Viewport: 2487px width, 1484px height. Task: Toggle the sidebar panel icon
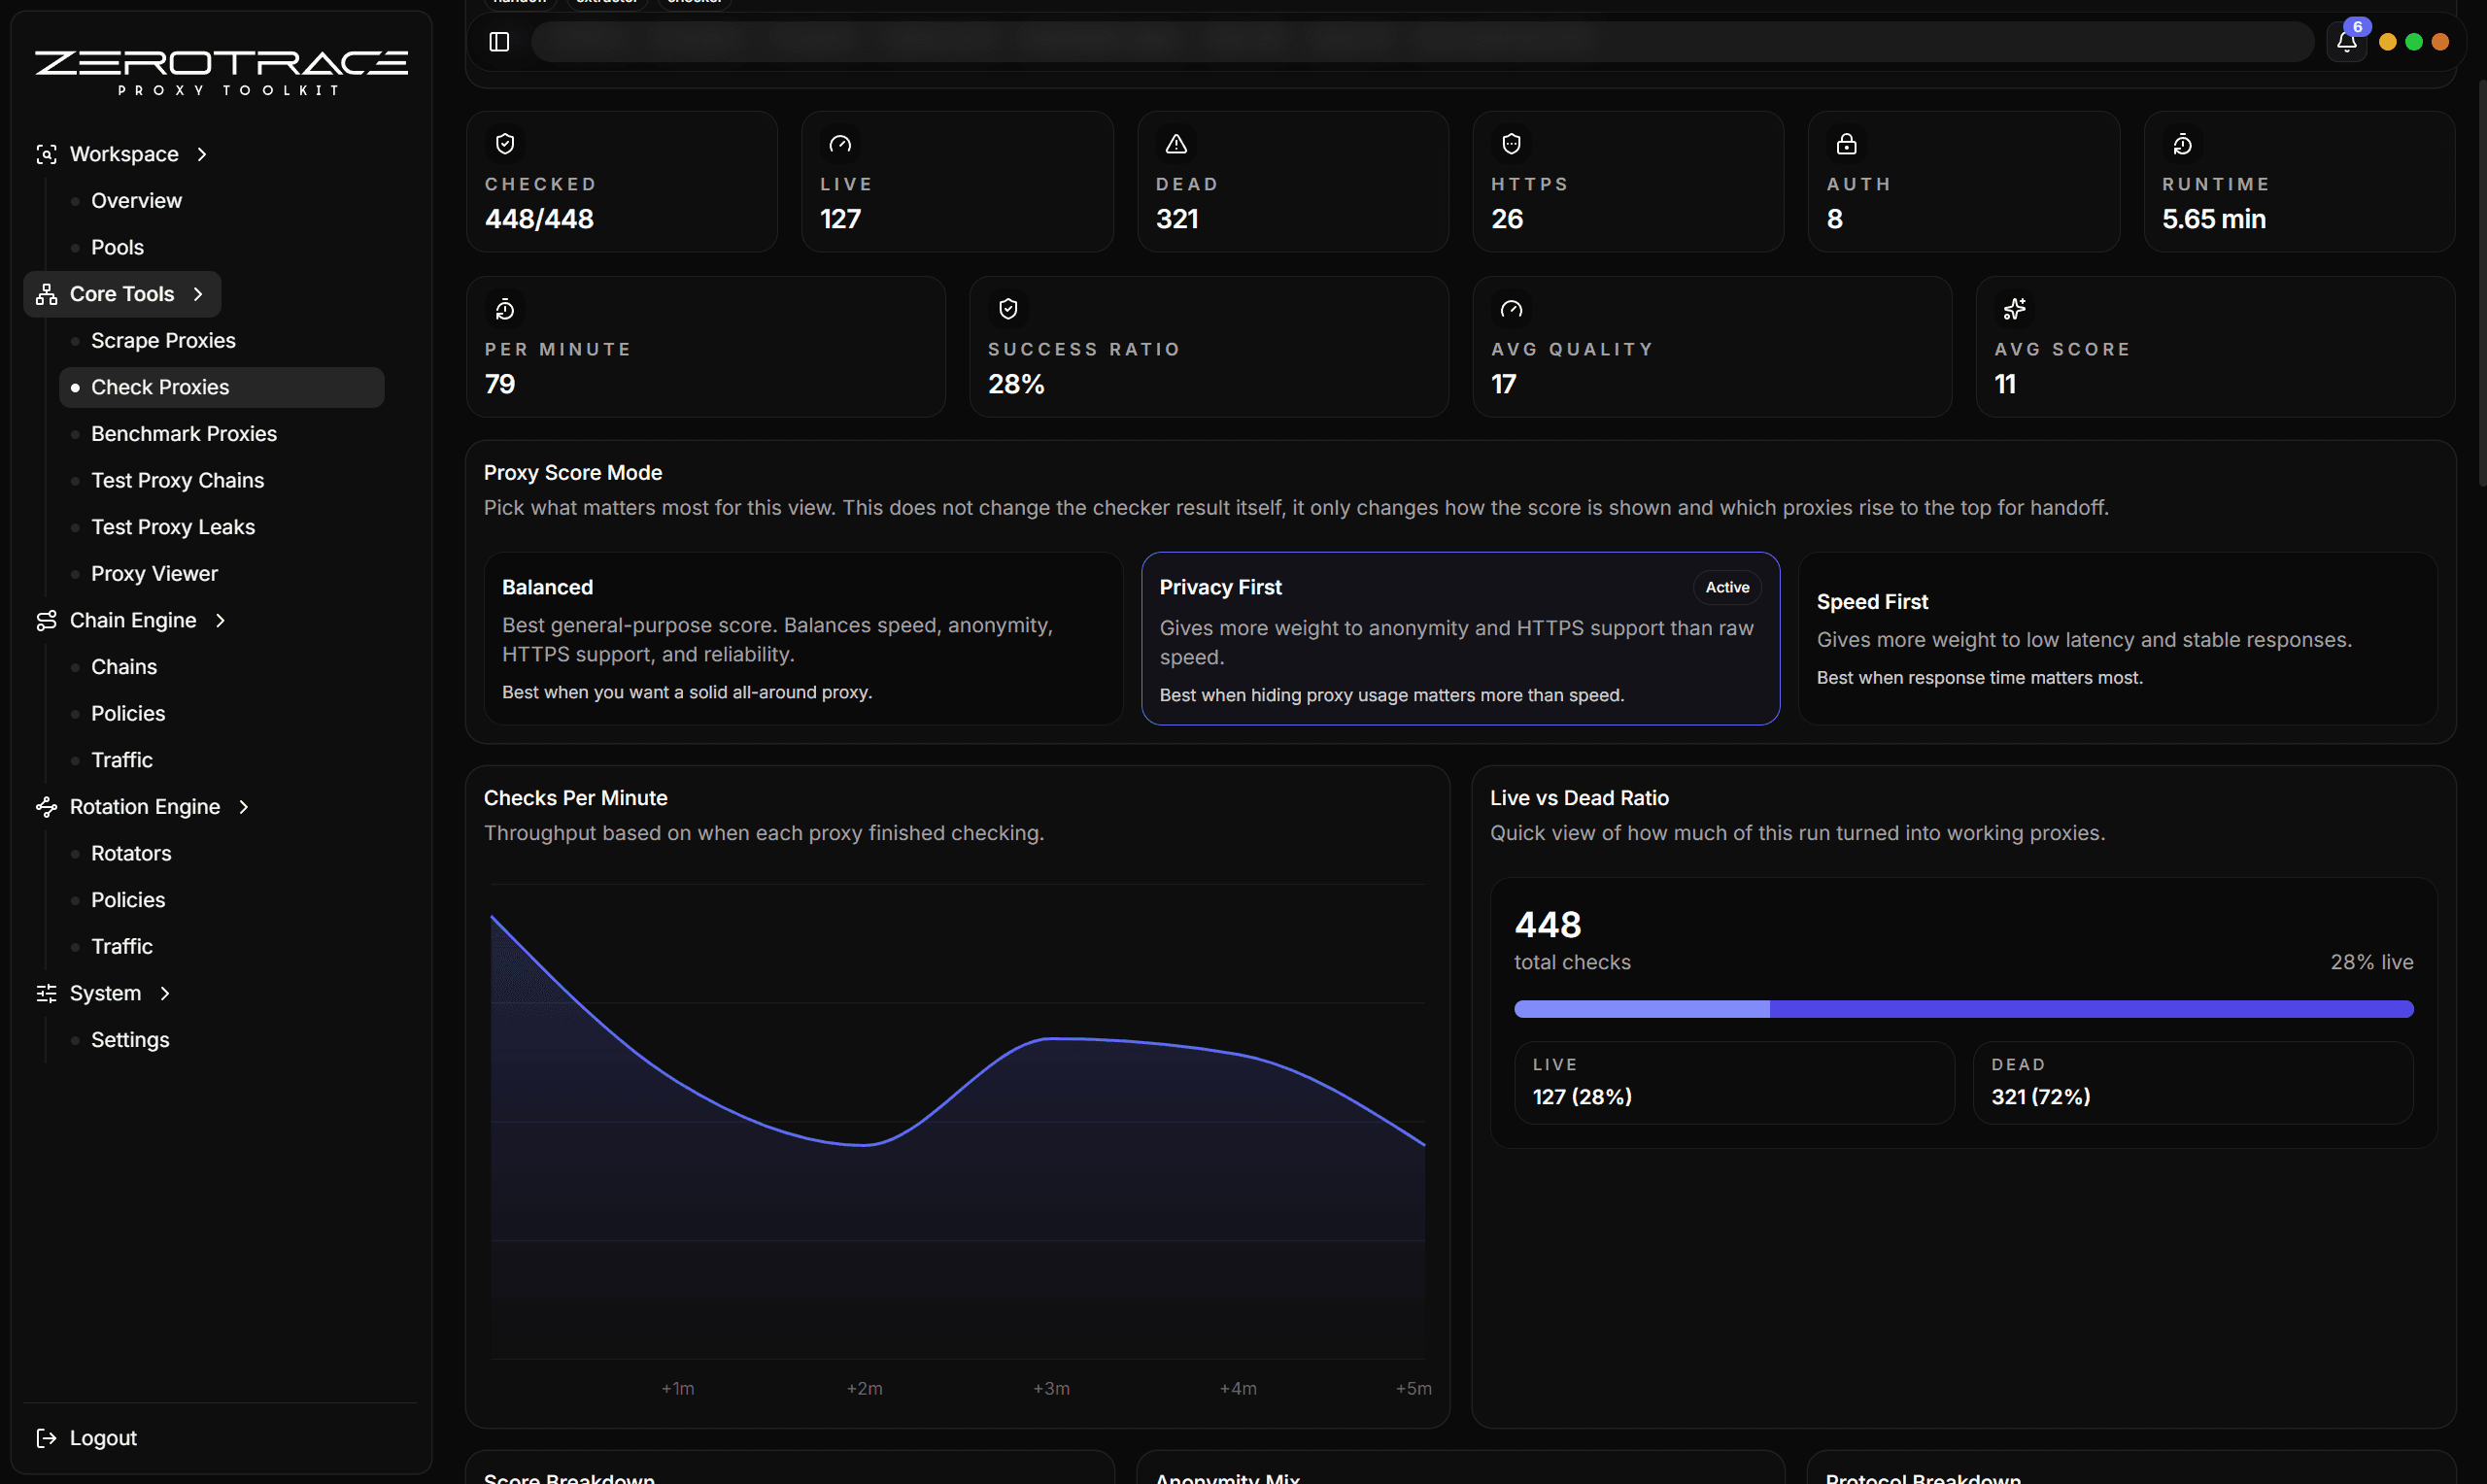coord(499,42)
